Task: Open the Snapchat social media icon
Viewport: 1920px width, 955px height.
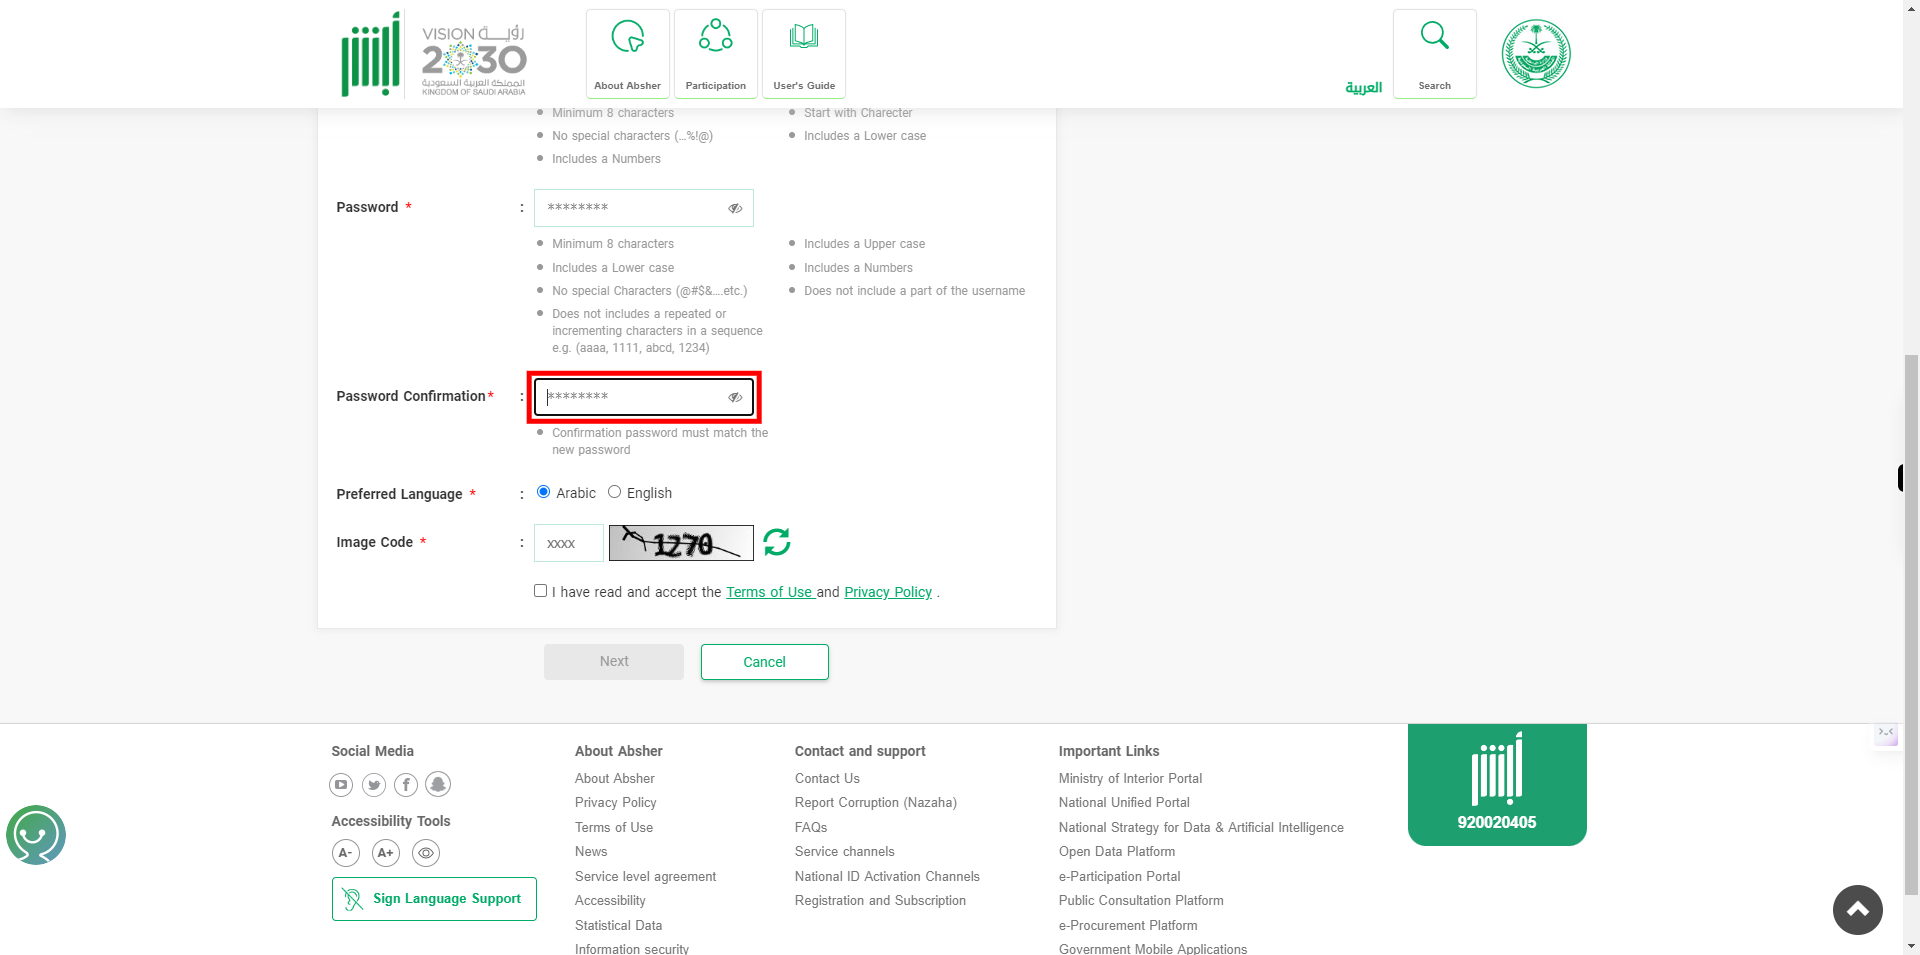Action: click(x=438, y=784)
